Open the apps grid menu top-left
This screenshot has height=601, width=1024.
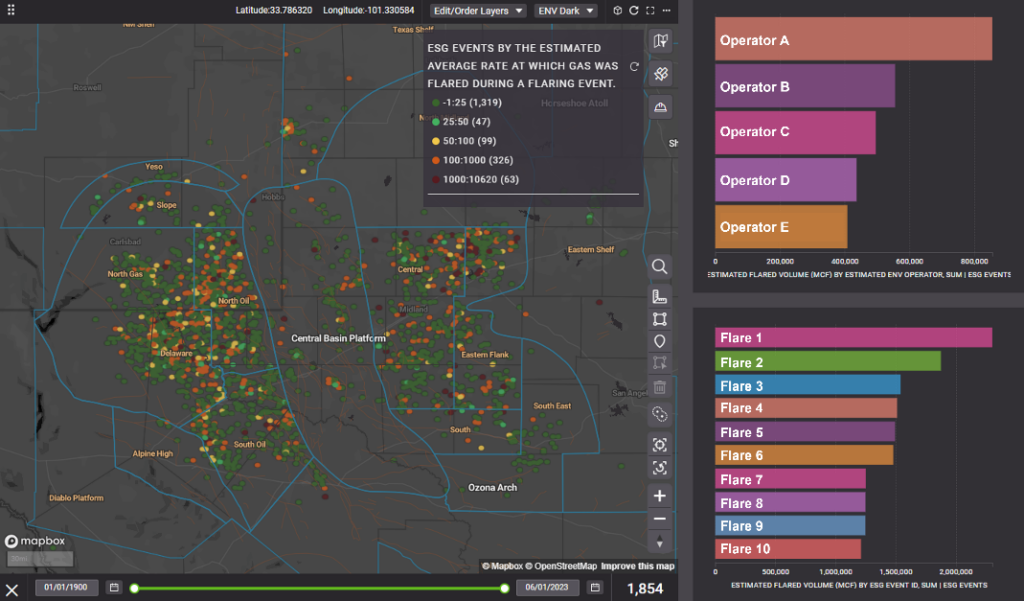[9, 10]
